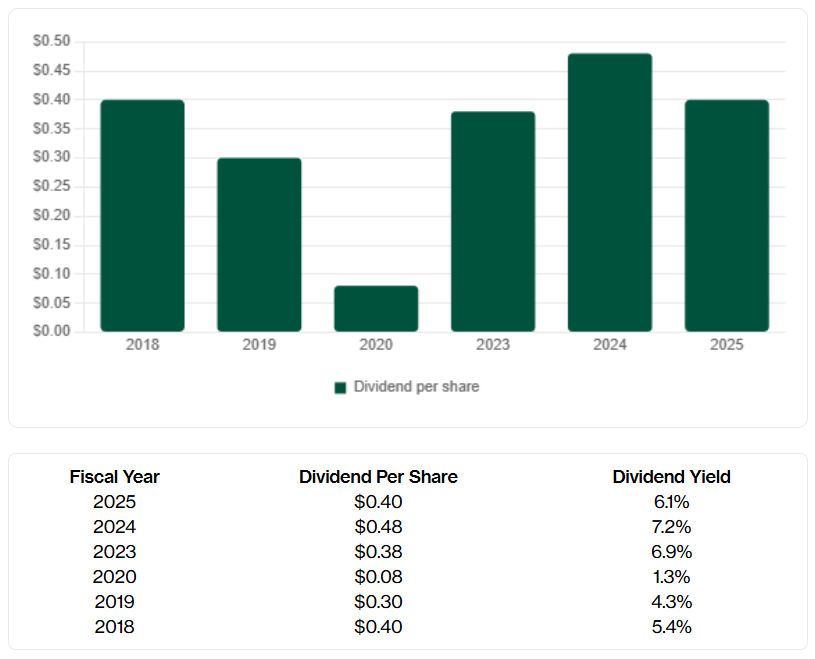Click the $0.50 y-axis label

52,41
